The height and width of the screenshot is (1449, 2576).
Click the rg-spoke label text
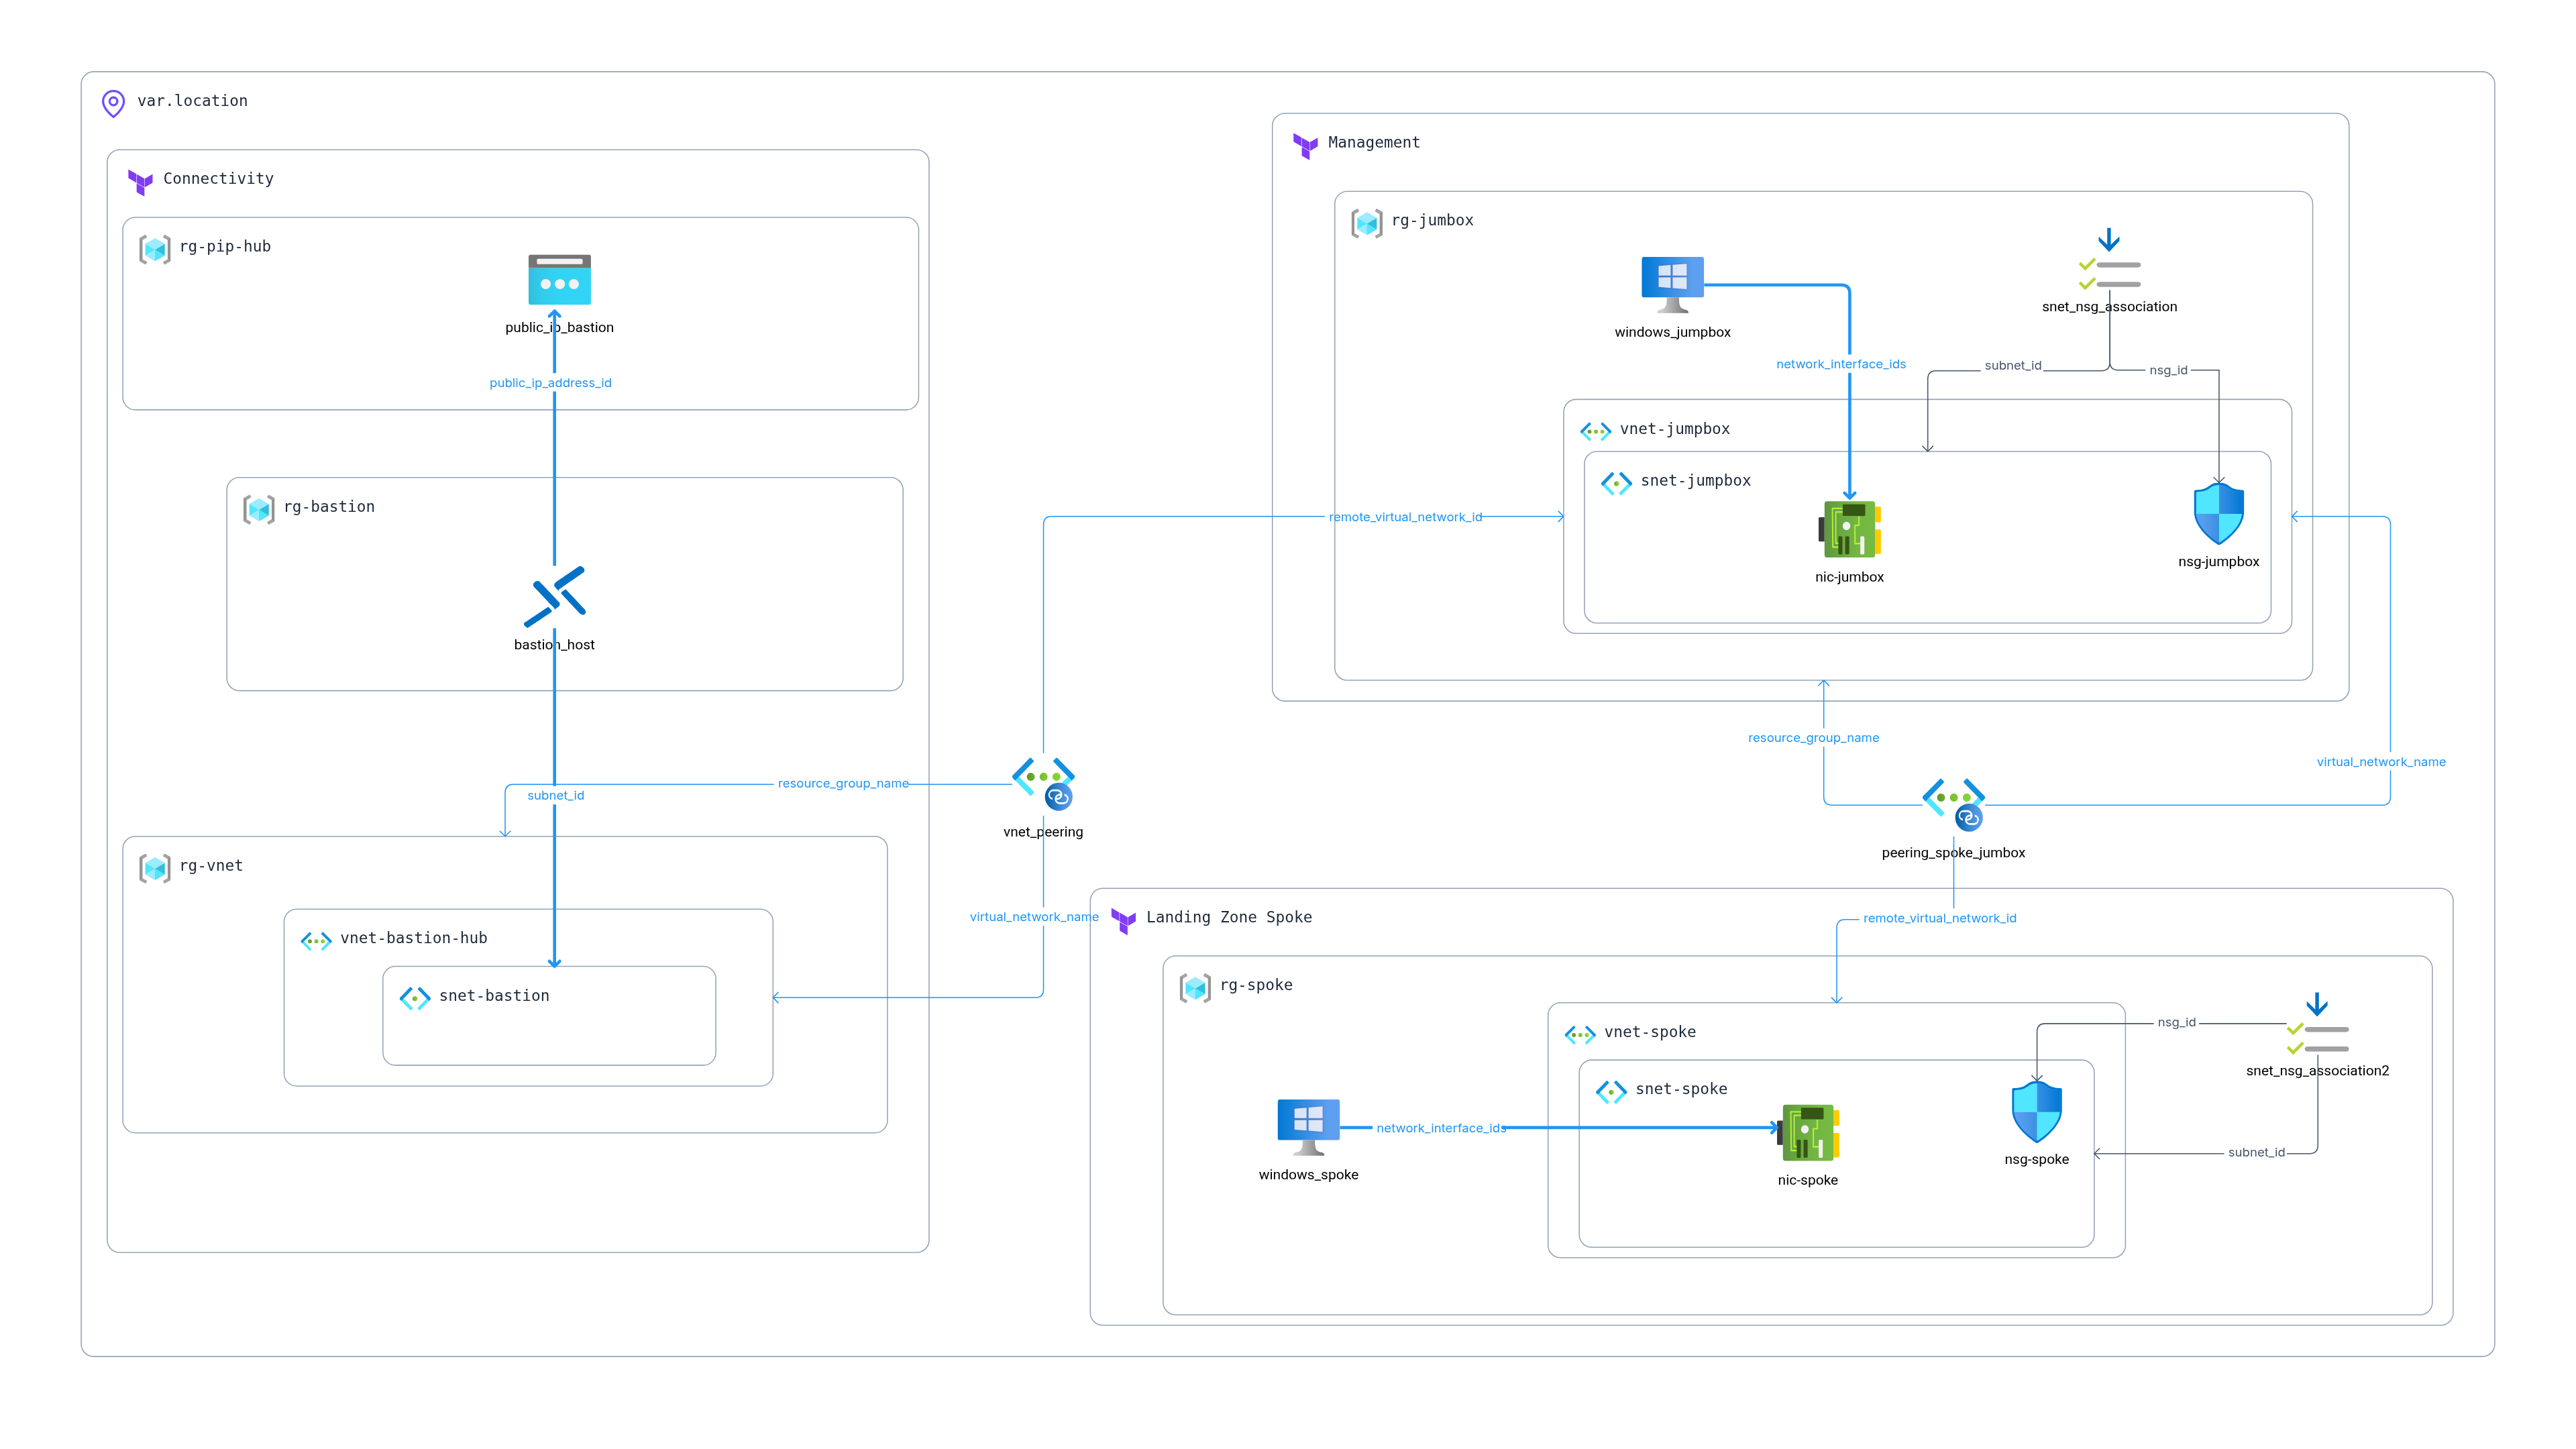1256,985
